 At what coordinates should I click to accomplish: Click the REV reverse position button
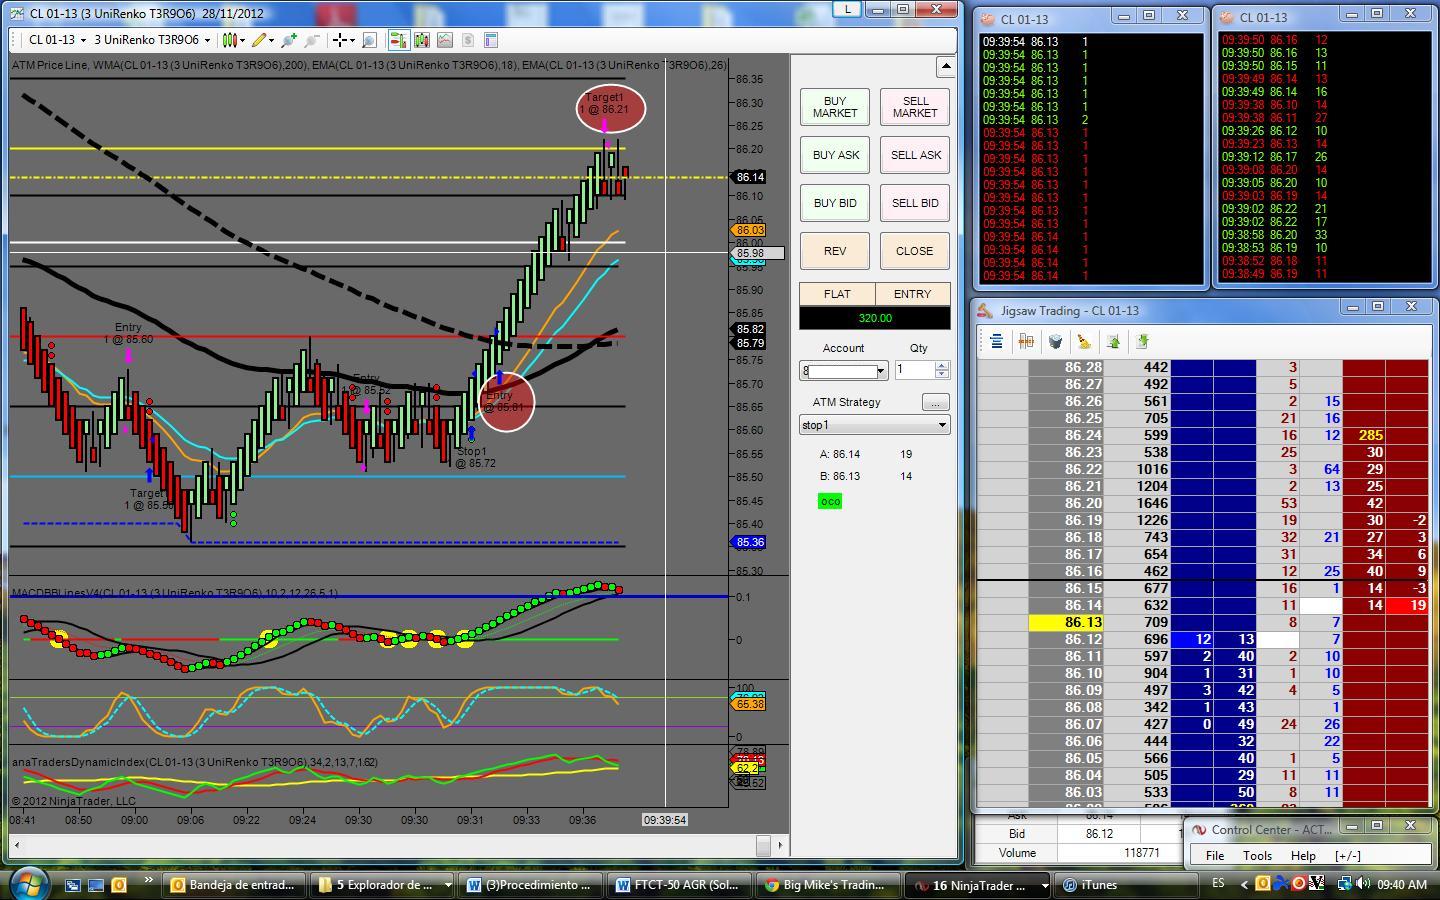(x=835, y=251)
